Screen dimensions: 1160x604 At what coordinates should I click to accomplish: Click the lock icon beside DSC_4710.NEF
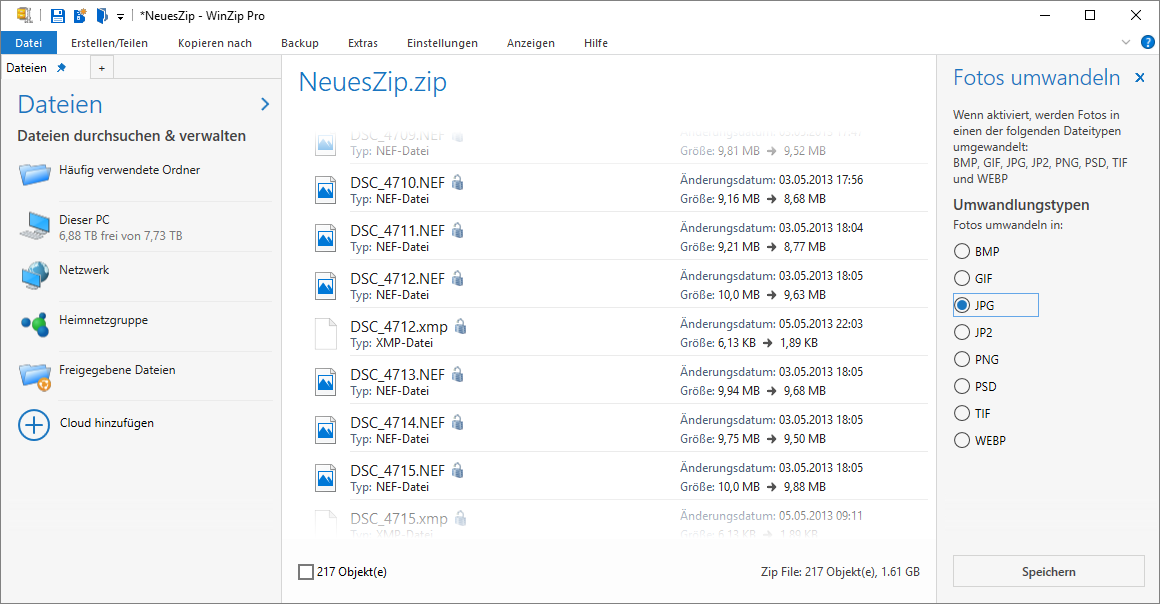[458, 182]
